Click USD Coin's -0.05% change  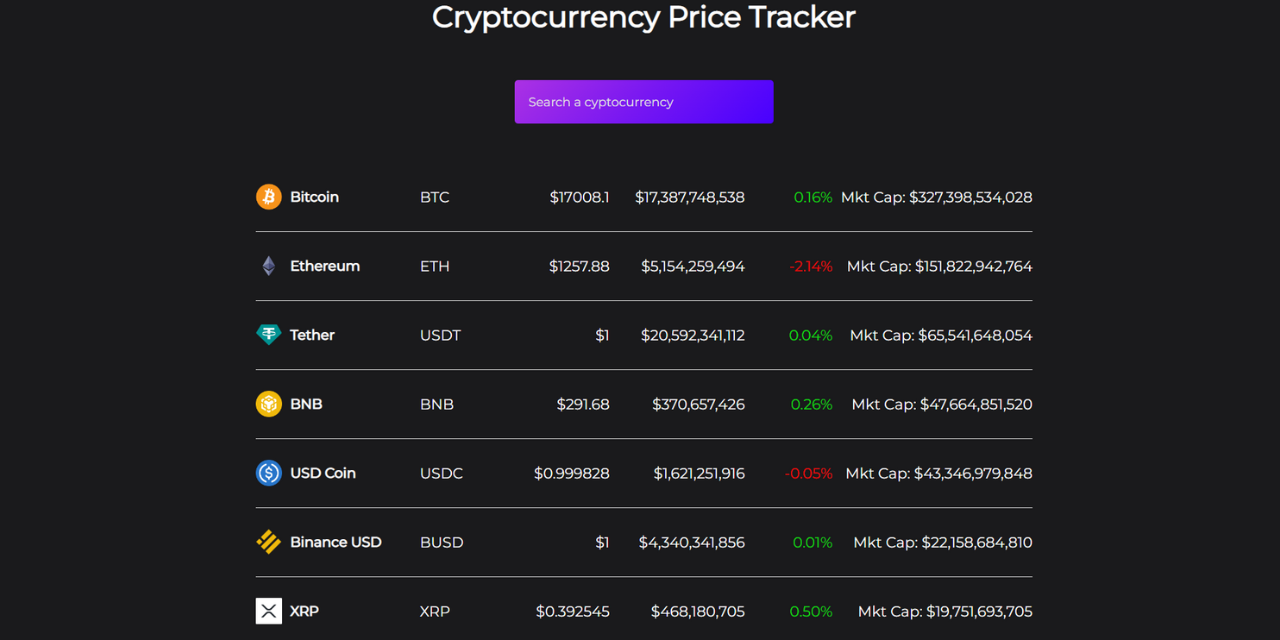point(808,473)
